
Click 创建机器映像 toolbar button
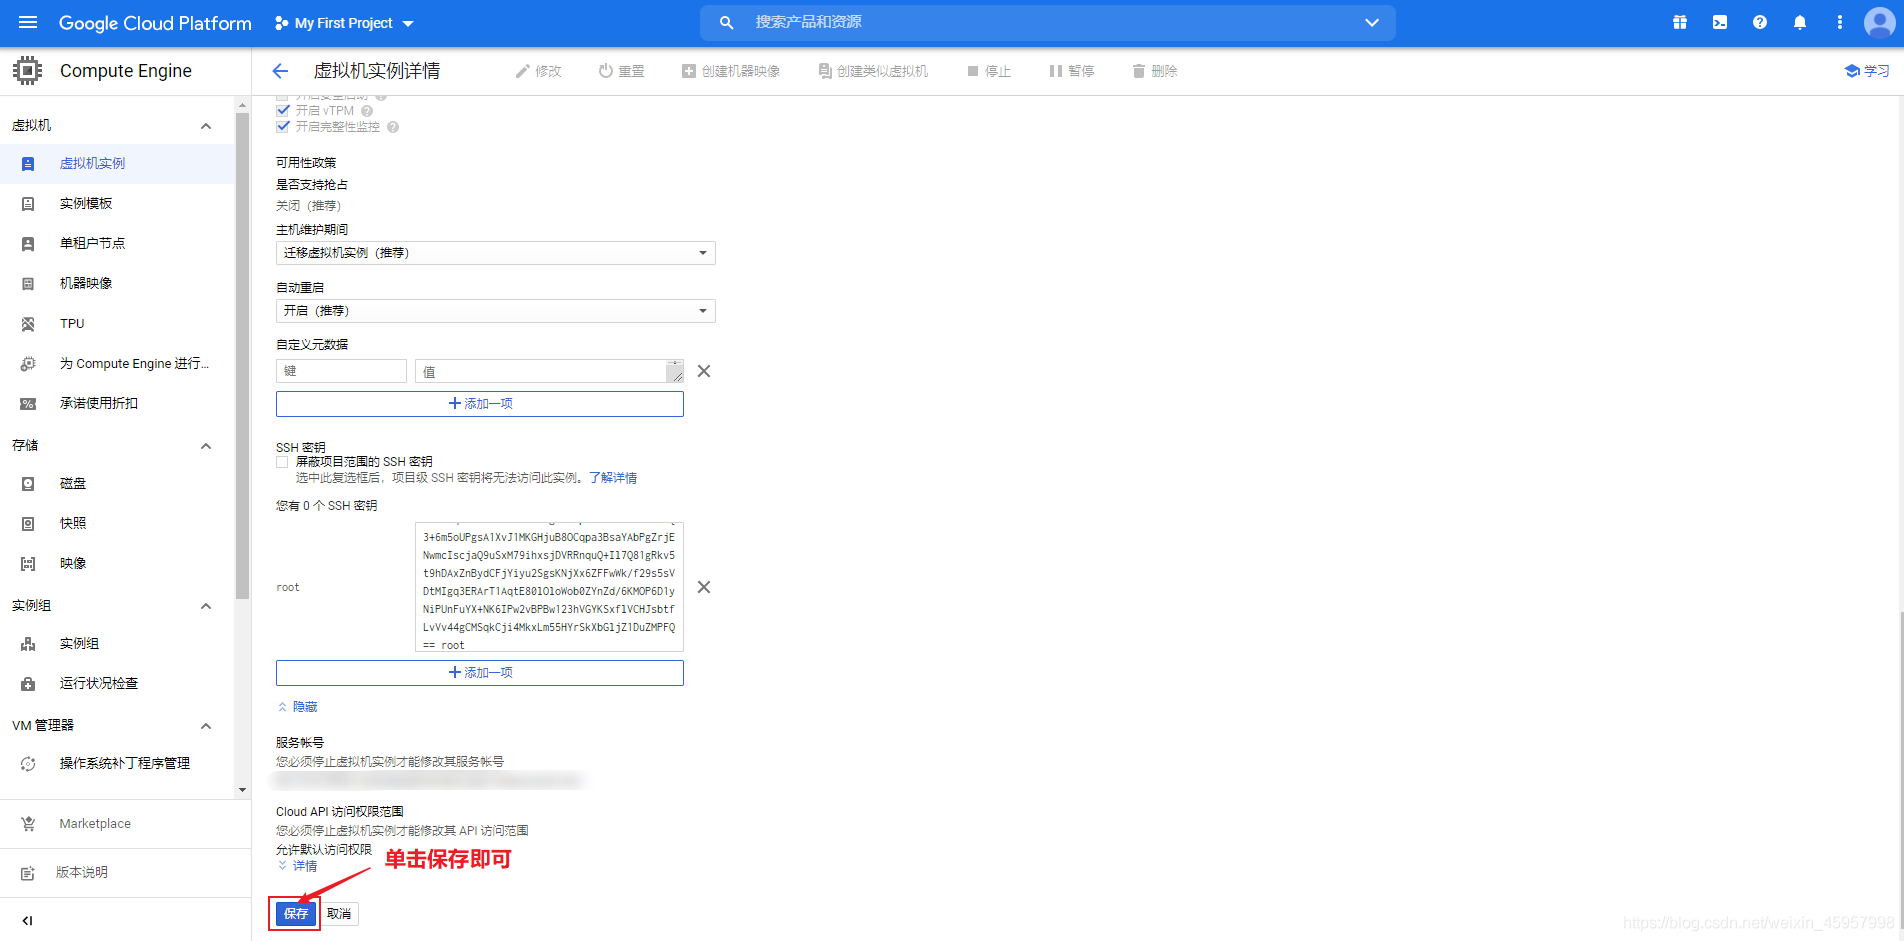[731, 71]
